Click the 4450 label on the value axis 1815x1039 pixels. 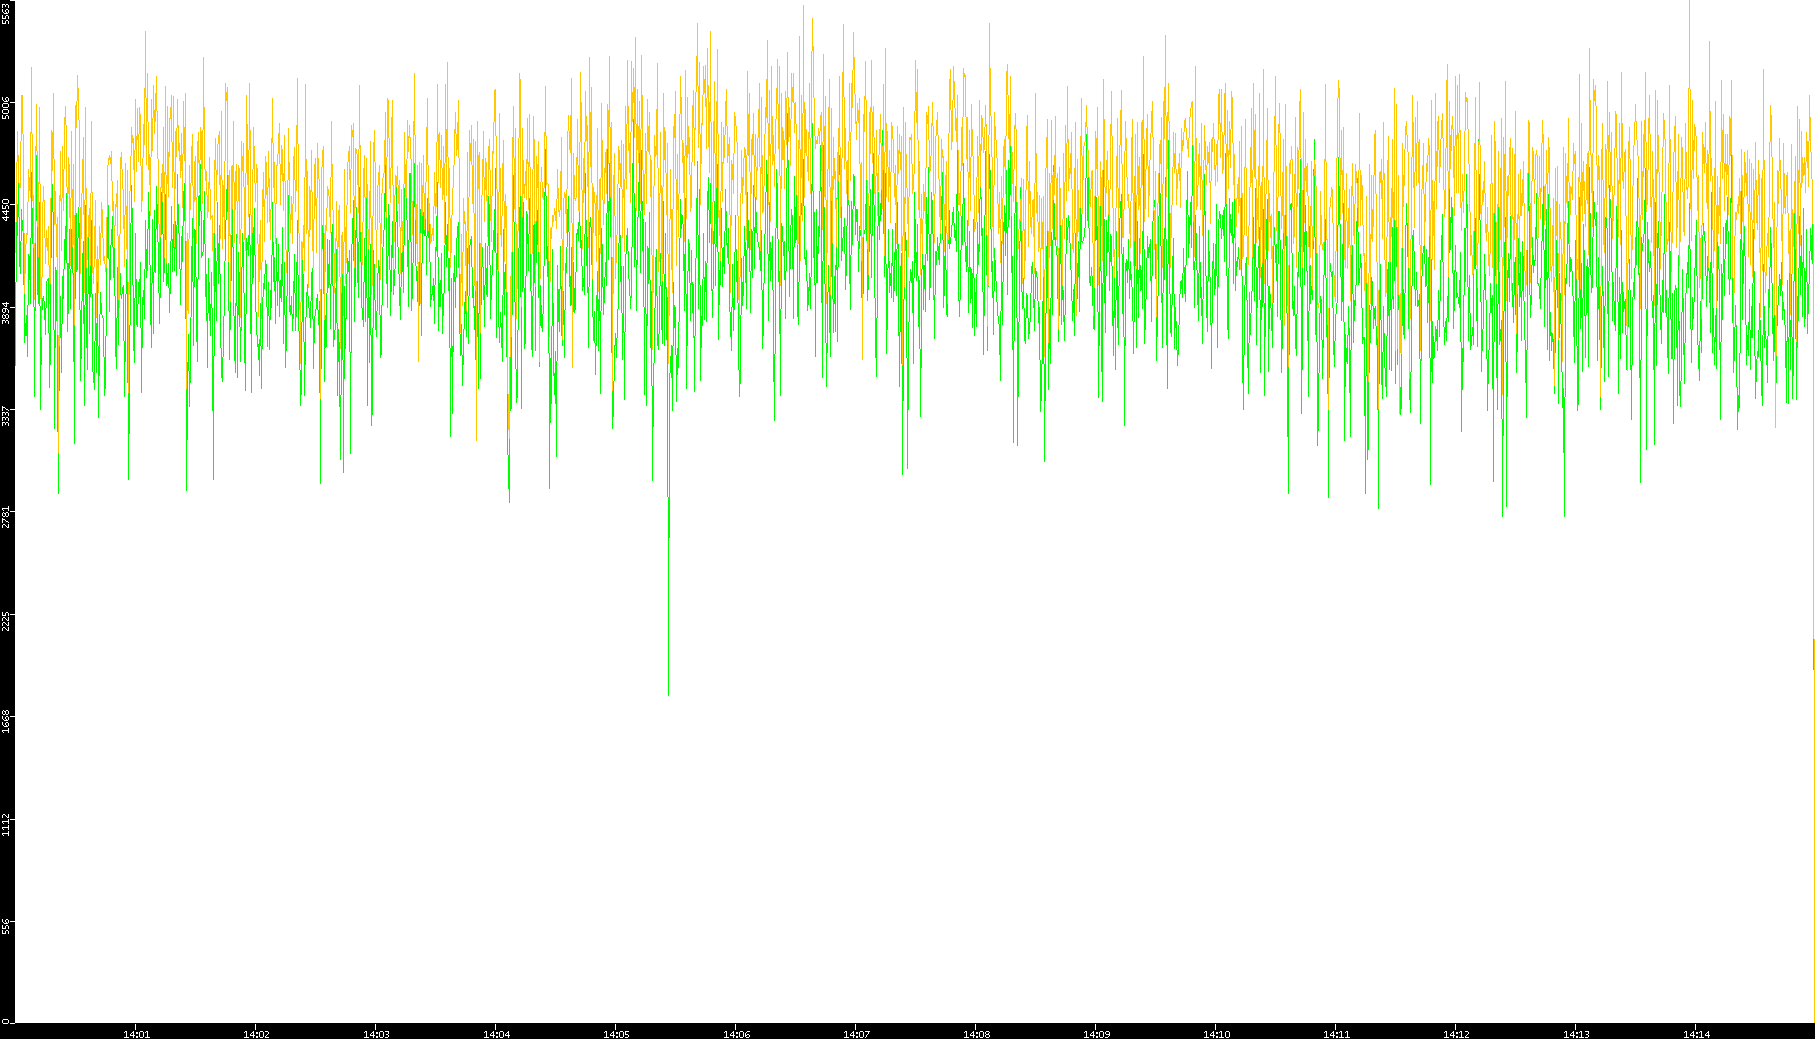pos(7,210)
